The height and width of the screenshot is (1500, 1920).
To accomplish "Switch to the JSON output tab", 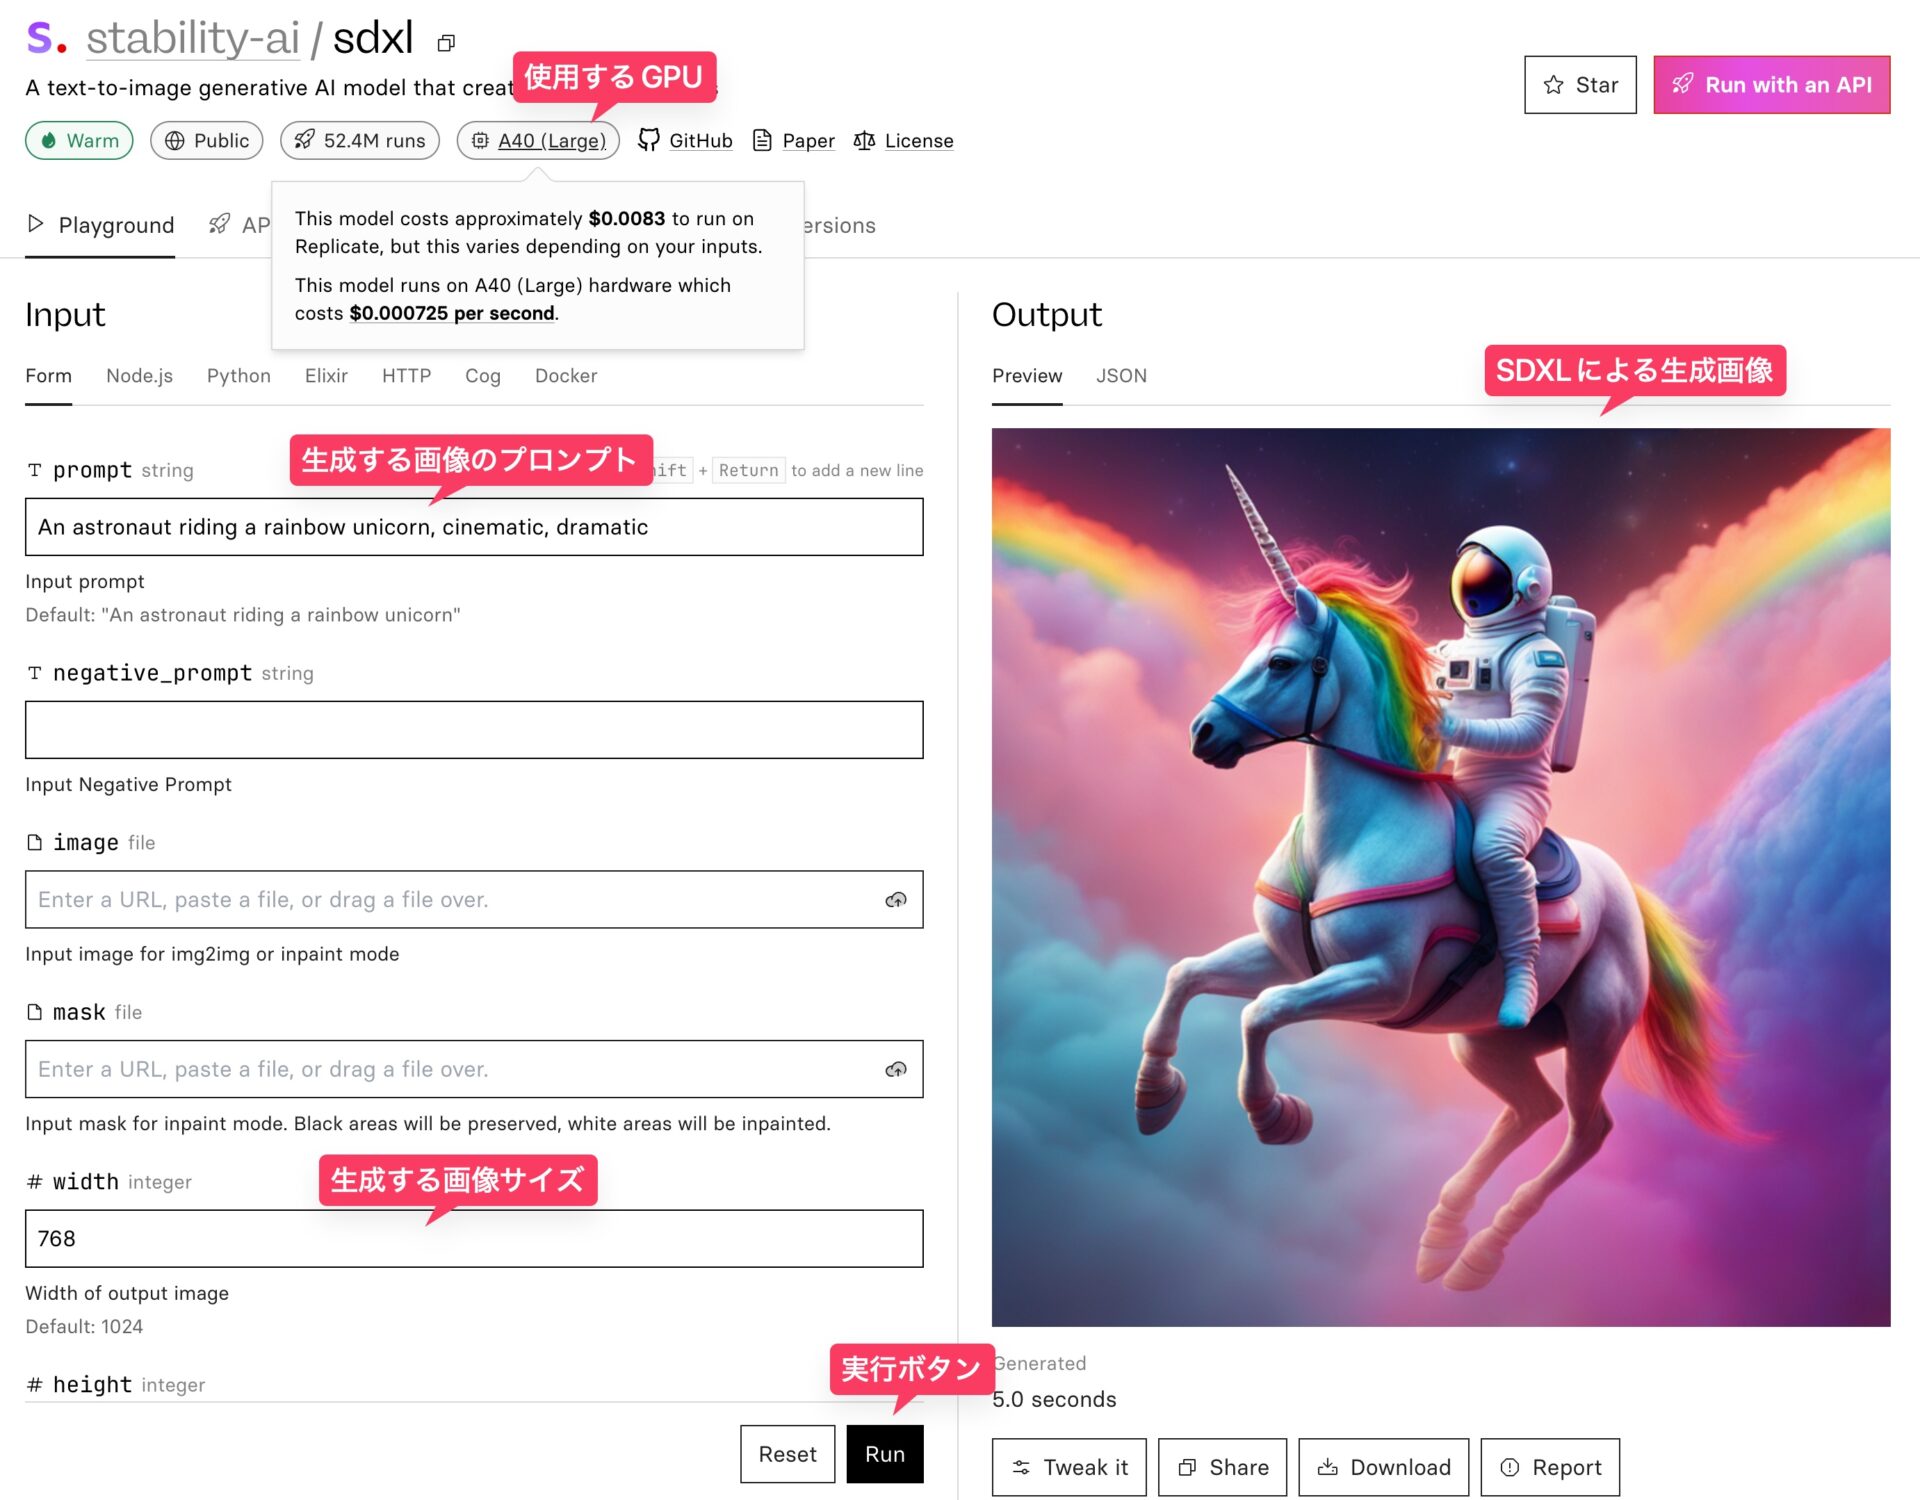I will (x=1120, y=376).
